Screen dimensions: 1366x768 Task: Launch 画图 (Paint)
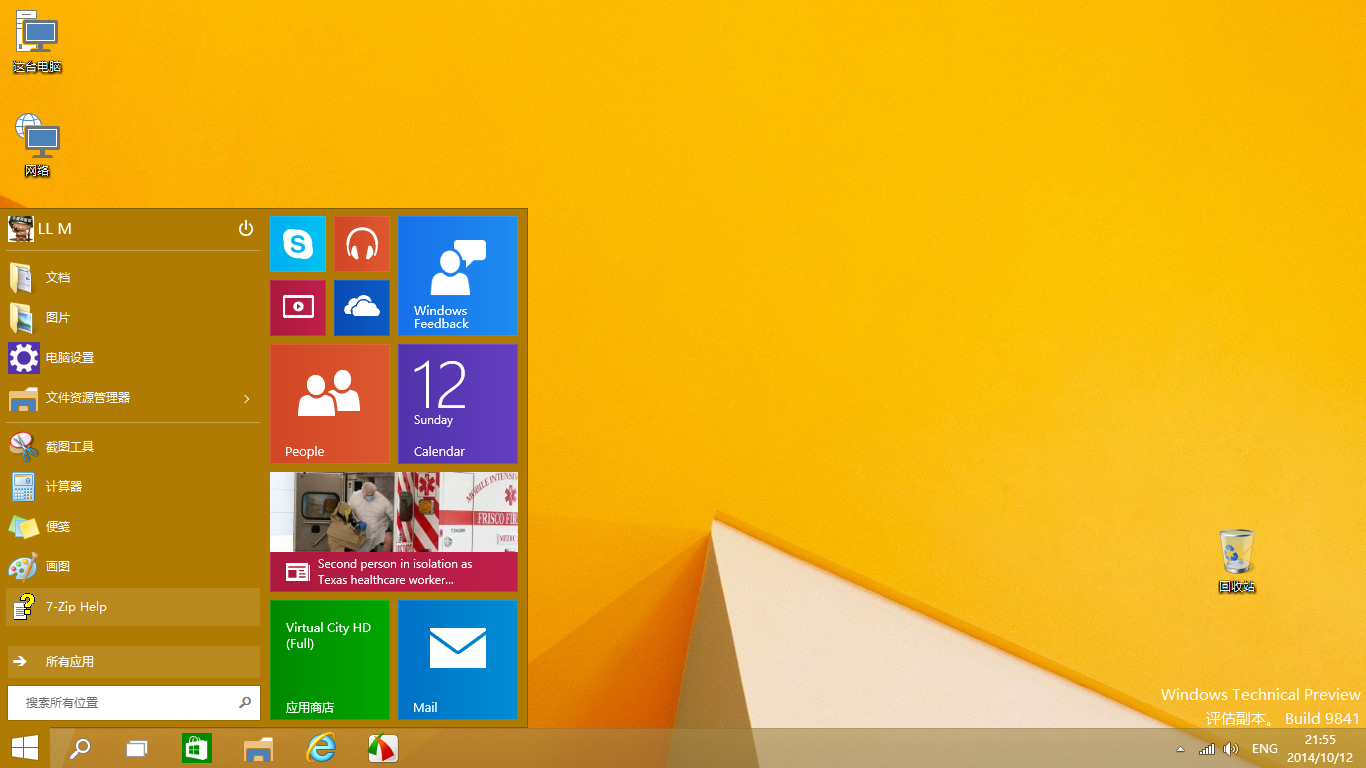[x=134, y=566]
